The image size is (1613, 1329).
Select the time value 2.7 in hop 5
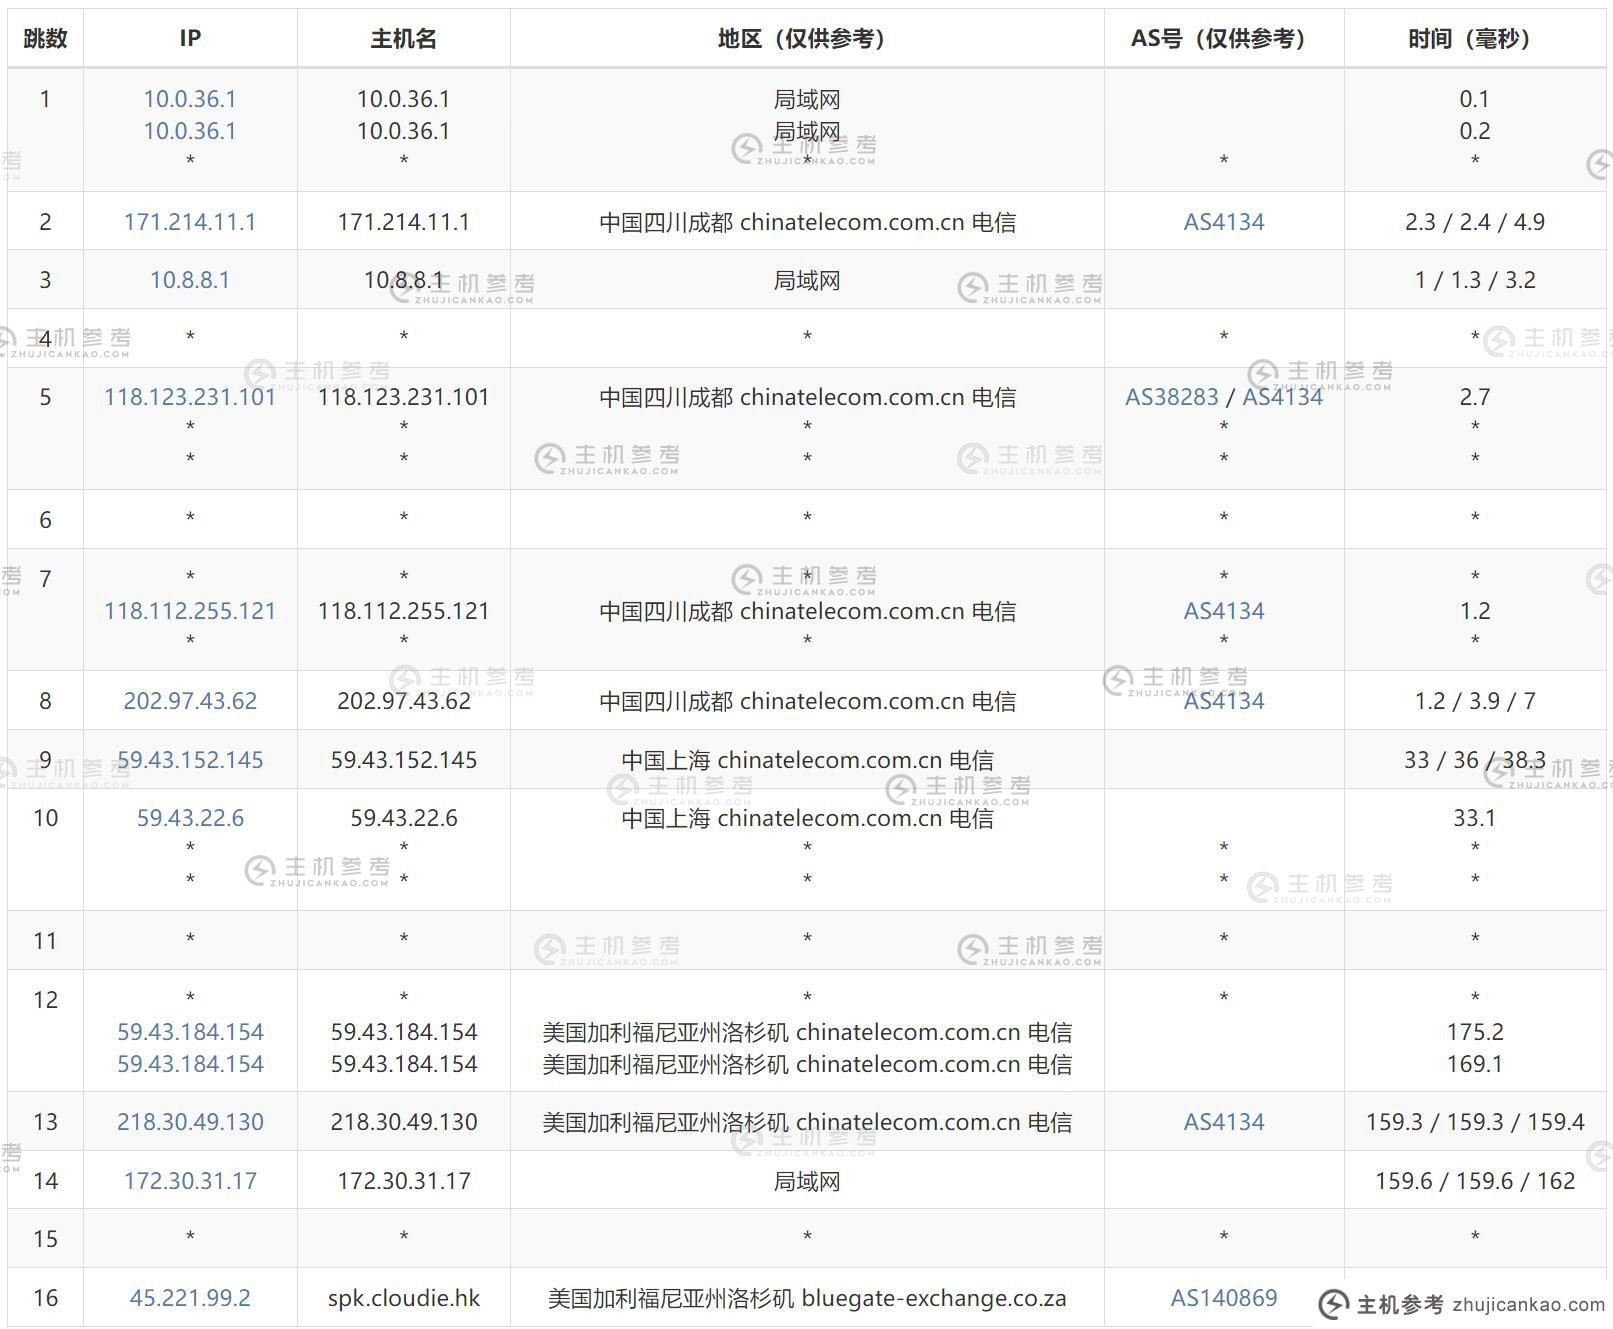pyautogui.click(x=1475, y=397)
